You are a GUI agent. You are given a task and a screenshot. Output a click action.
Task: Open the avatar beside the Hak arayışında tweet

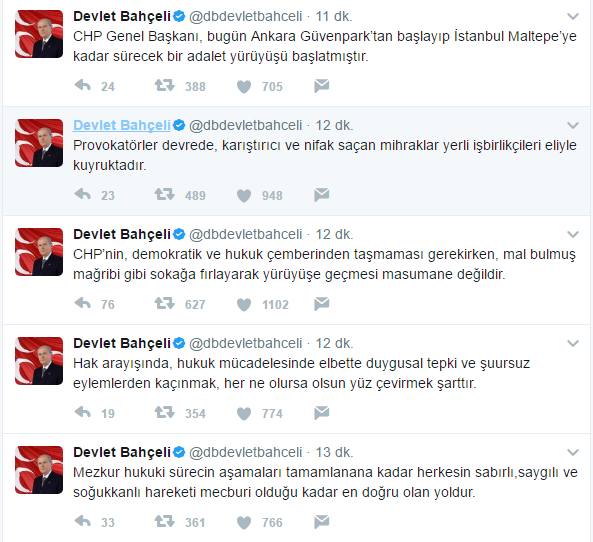tap(39, 361)
